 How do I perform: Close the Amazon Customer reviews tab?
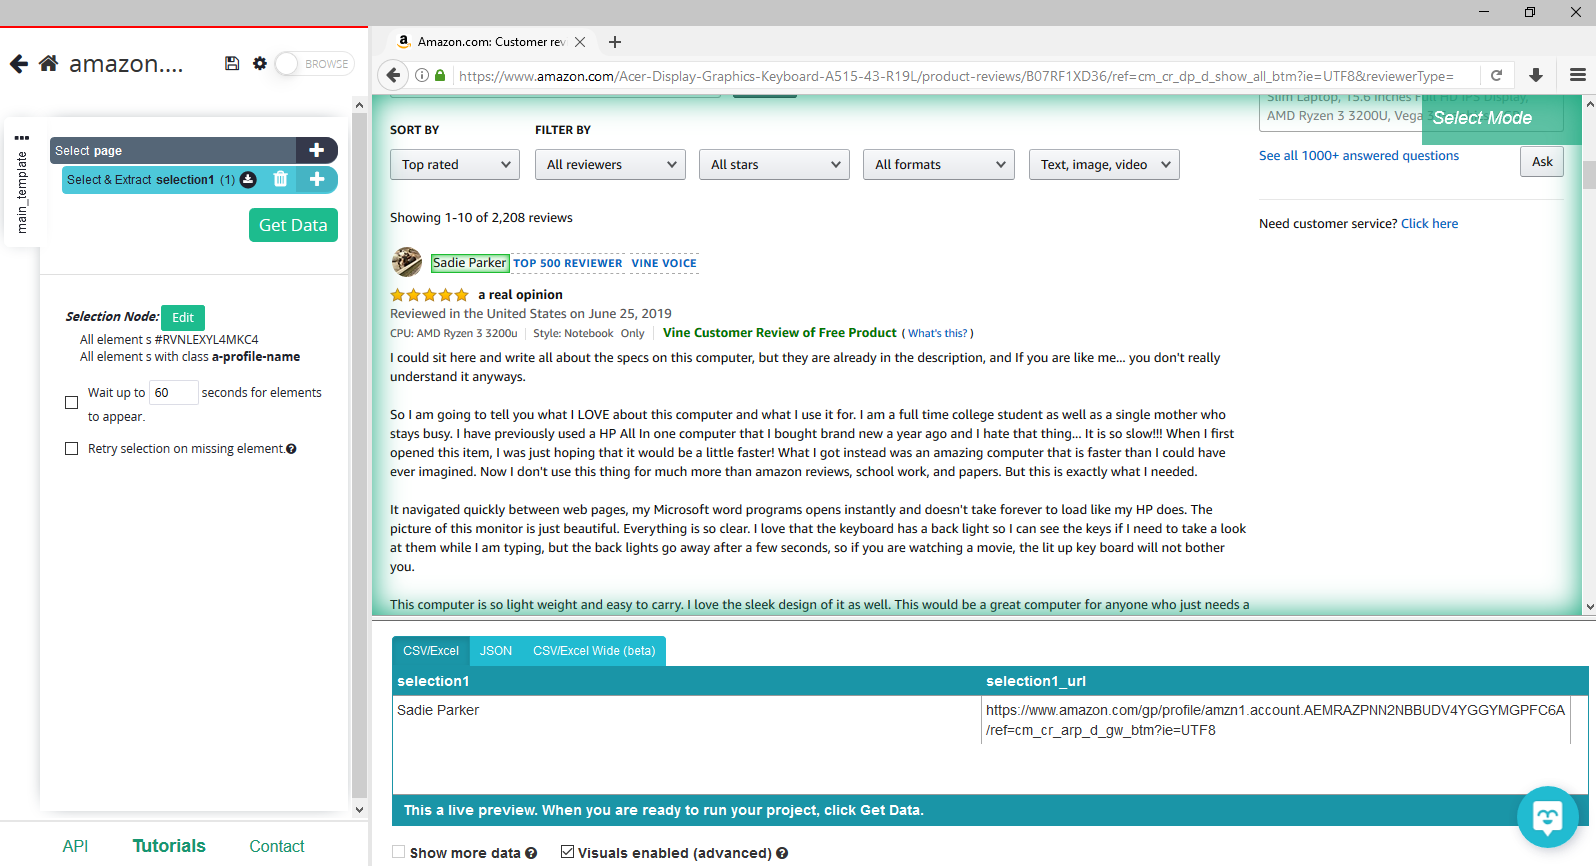tap(580, 42)
